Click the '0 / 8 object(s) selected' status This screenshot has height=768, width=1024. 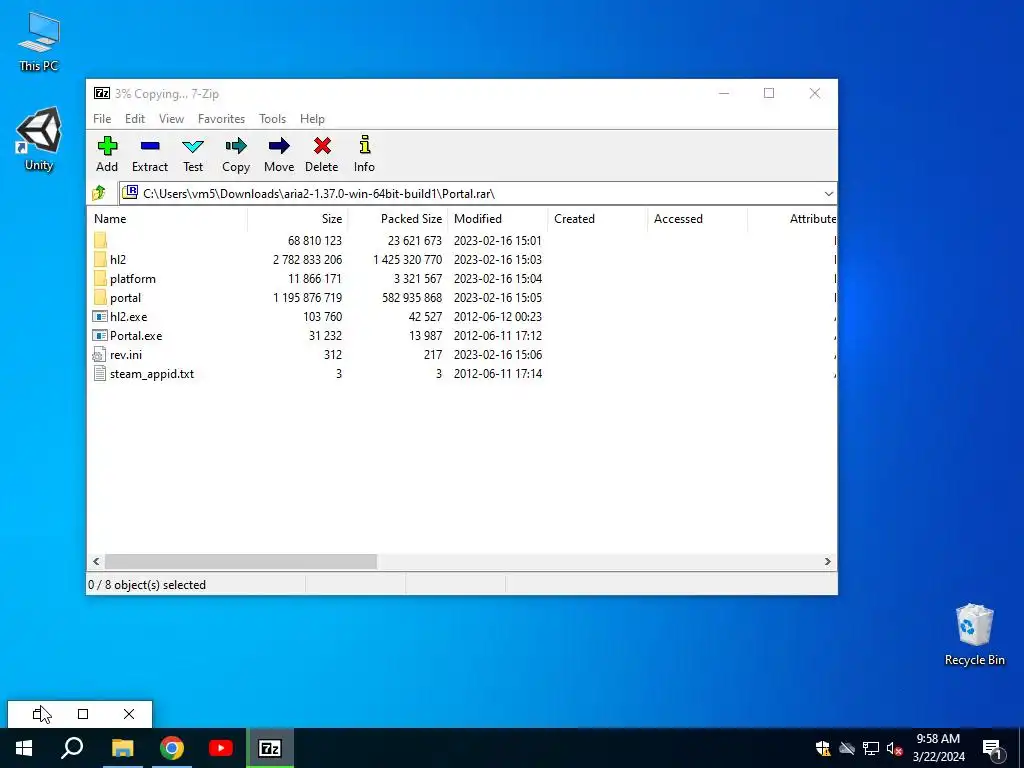[x=147, y=584]
